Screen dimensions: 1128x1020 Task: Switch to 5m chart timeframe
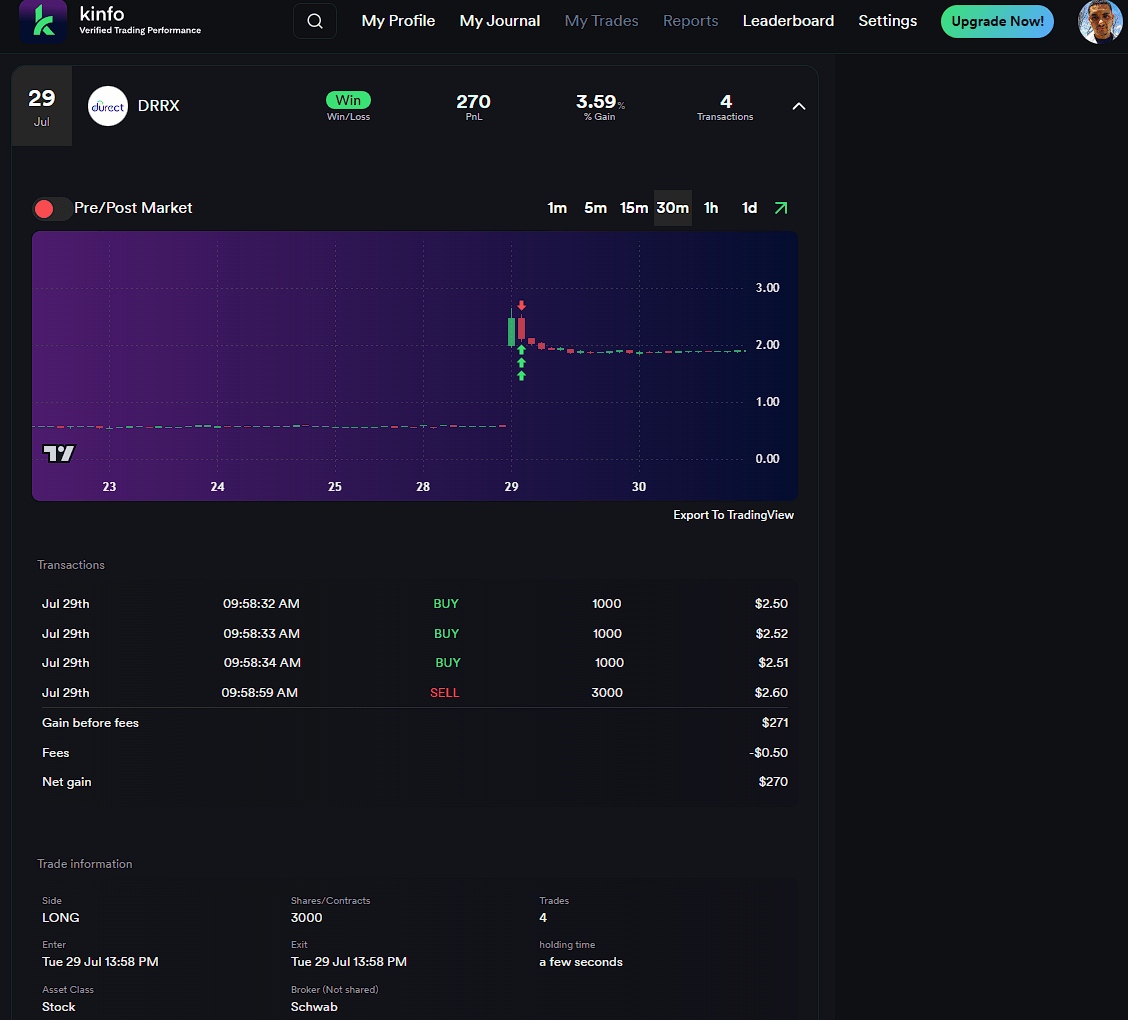pyautogui.click(x=595, y=208)
